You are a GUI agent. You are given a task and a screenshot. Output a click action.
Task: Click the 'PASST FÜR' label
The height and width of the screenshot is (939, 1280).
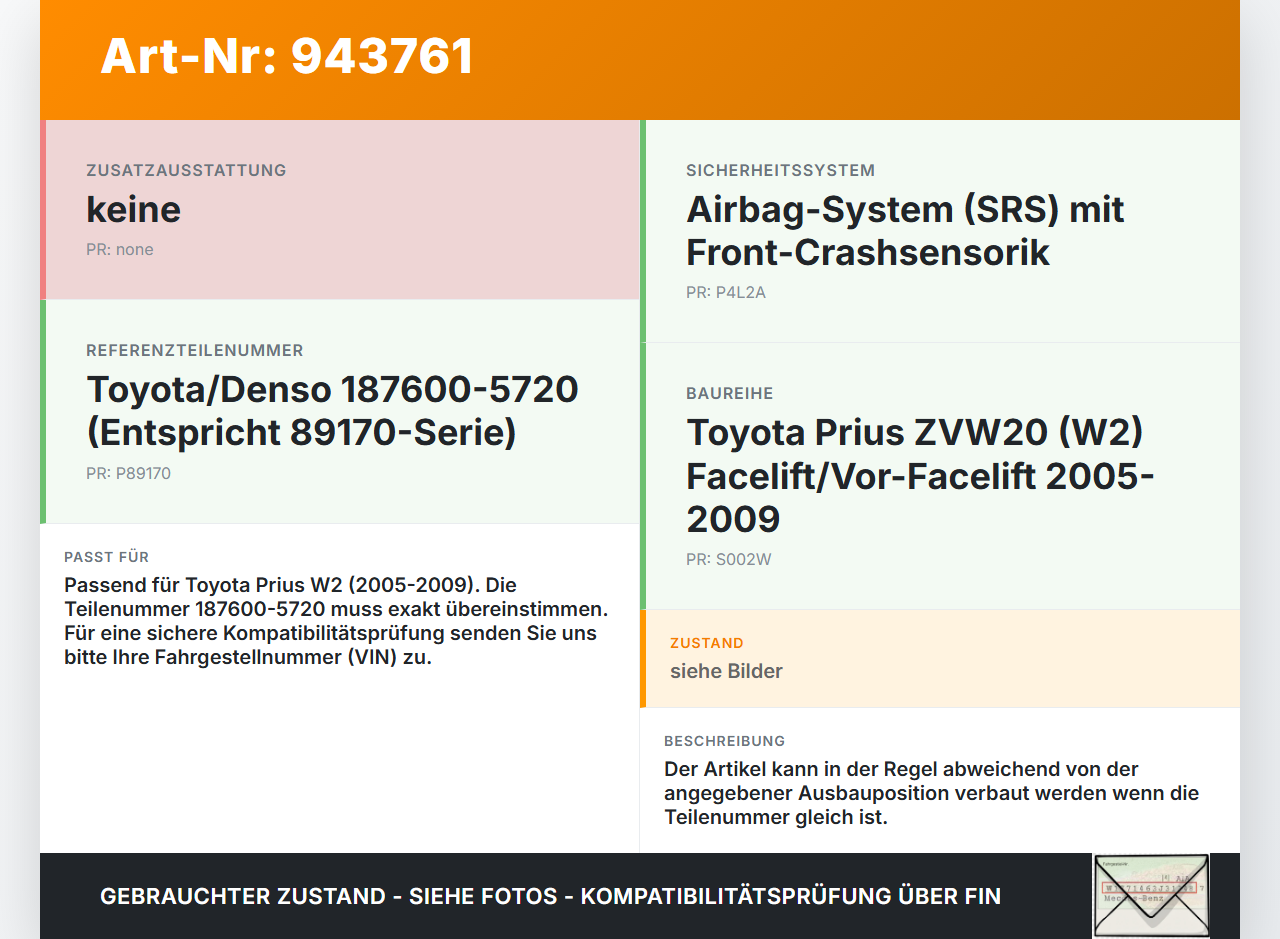coord(106,557)
